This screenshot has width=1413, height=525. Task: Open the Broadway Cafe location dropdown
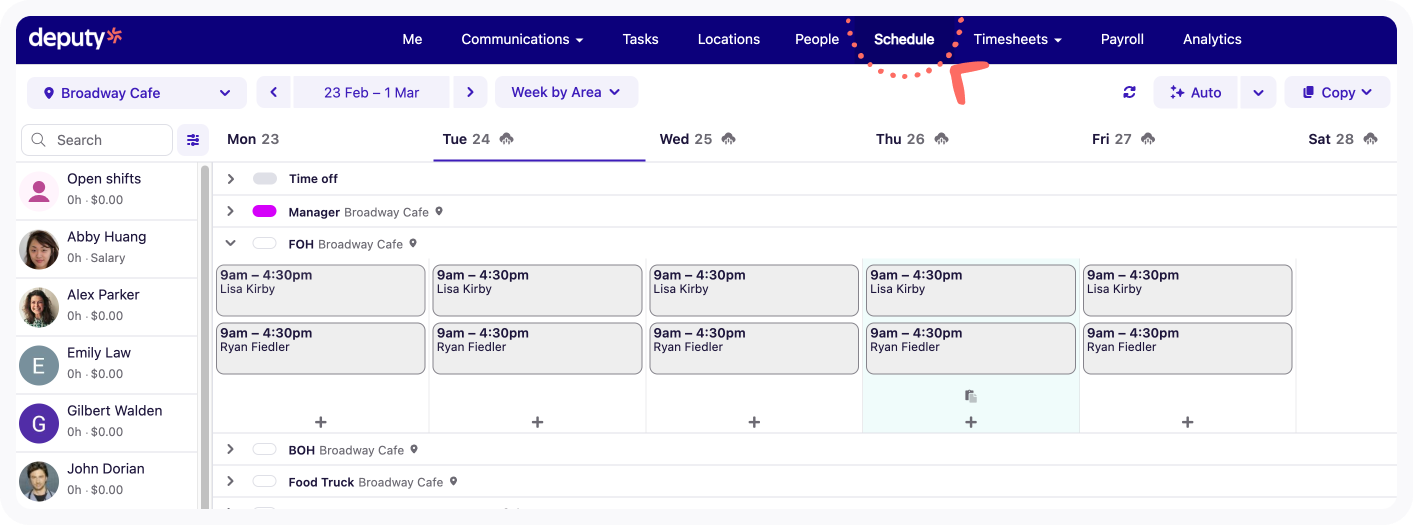(137, 93)
